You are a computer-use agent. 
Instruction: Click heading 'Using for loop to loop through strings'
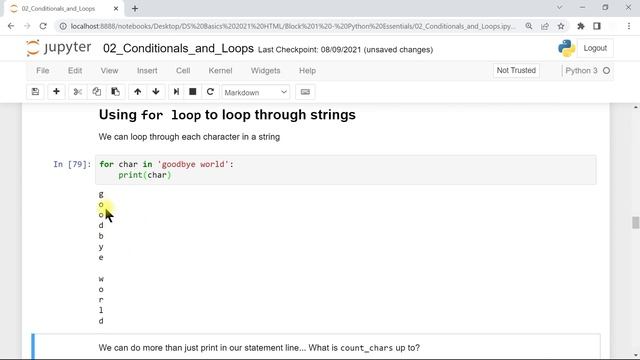227,115
